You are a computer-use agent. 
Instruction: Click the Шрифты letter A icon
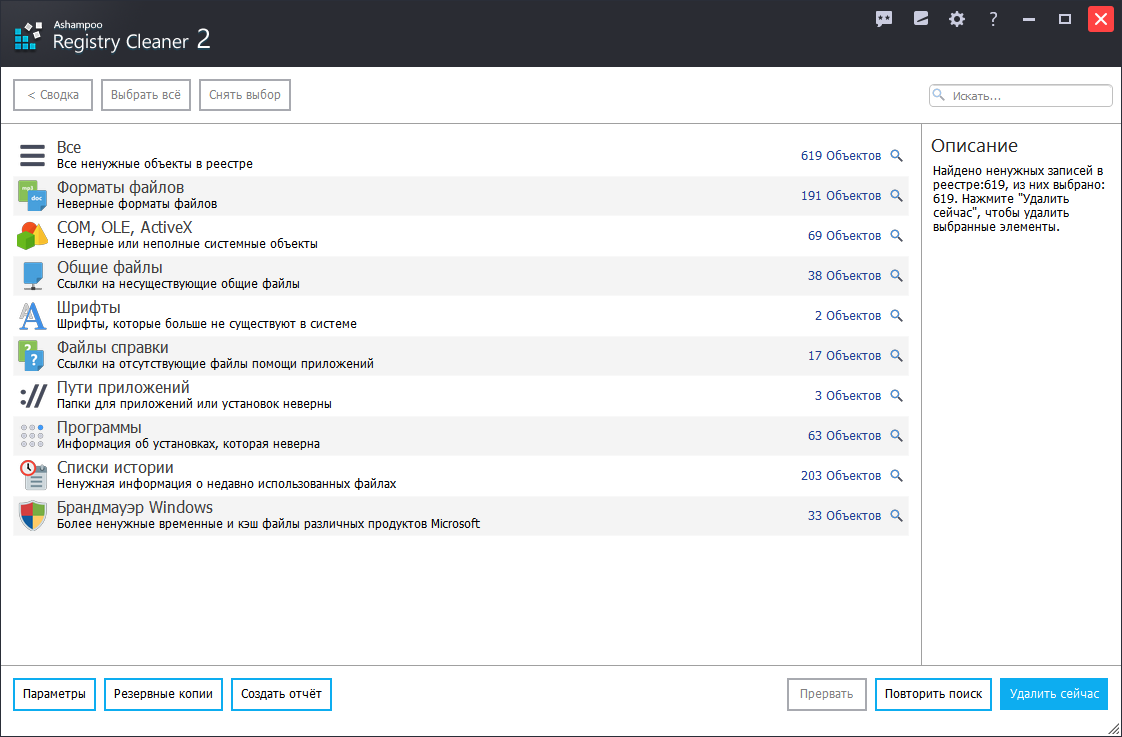(33, 315)
